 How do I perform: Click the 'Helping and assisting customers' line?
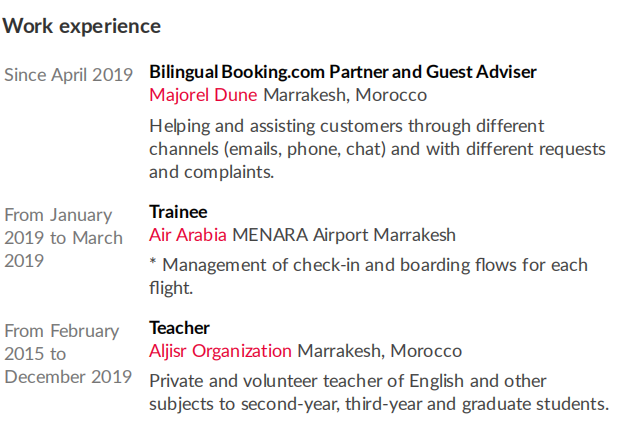tap(347, 126)
